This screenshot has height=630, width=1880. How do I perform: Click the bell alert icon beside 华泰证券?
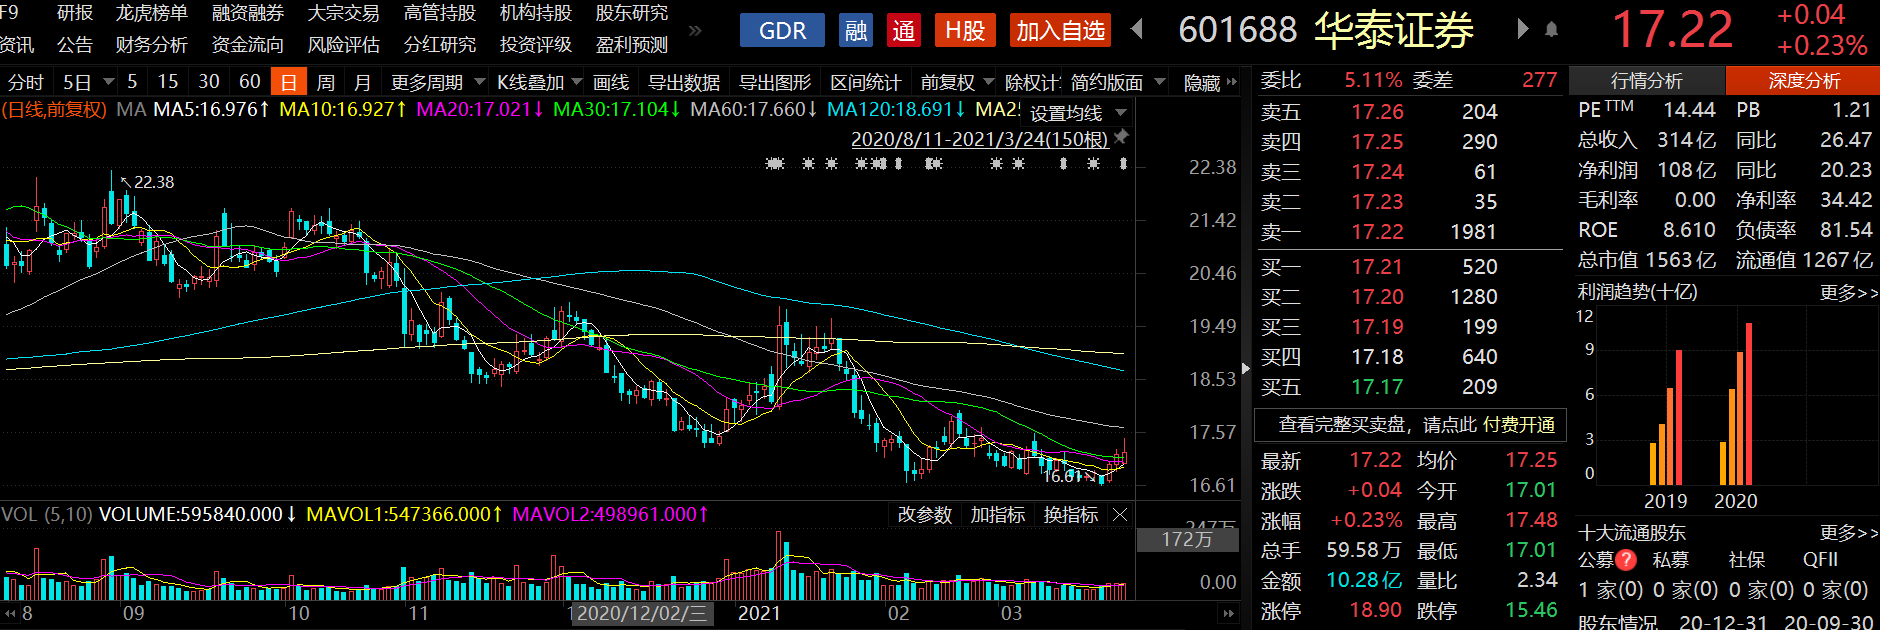click(x=1551, y=30)
